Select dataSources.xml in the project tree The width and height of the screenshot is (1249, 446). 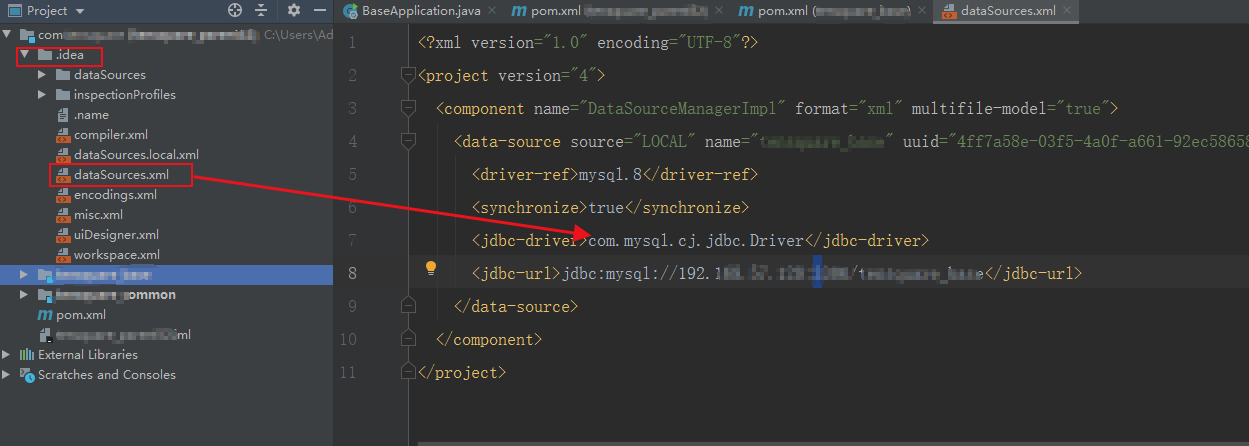click(121, 175)
